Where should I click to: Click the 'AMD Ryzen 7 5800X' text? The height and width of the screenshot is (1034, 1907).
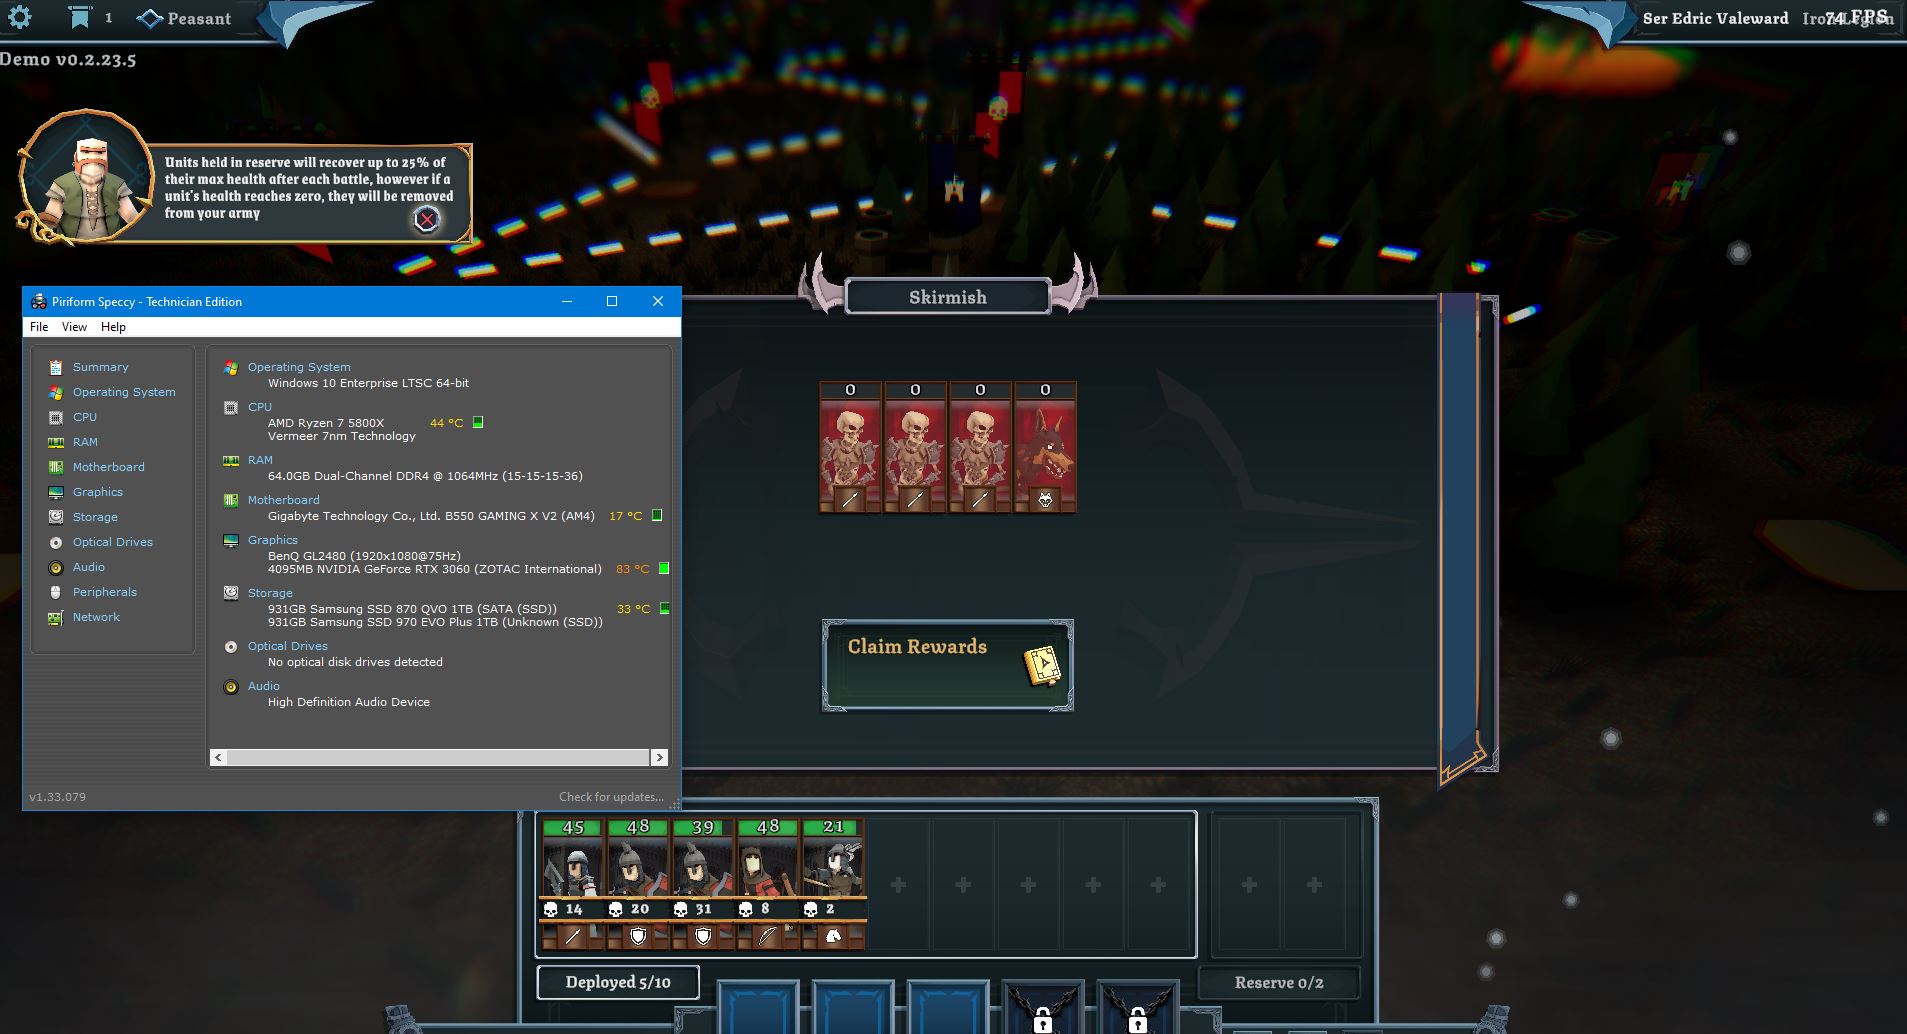tap(326, 423)
